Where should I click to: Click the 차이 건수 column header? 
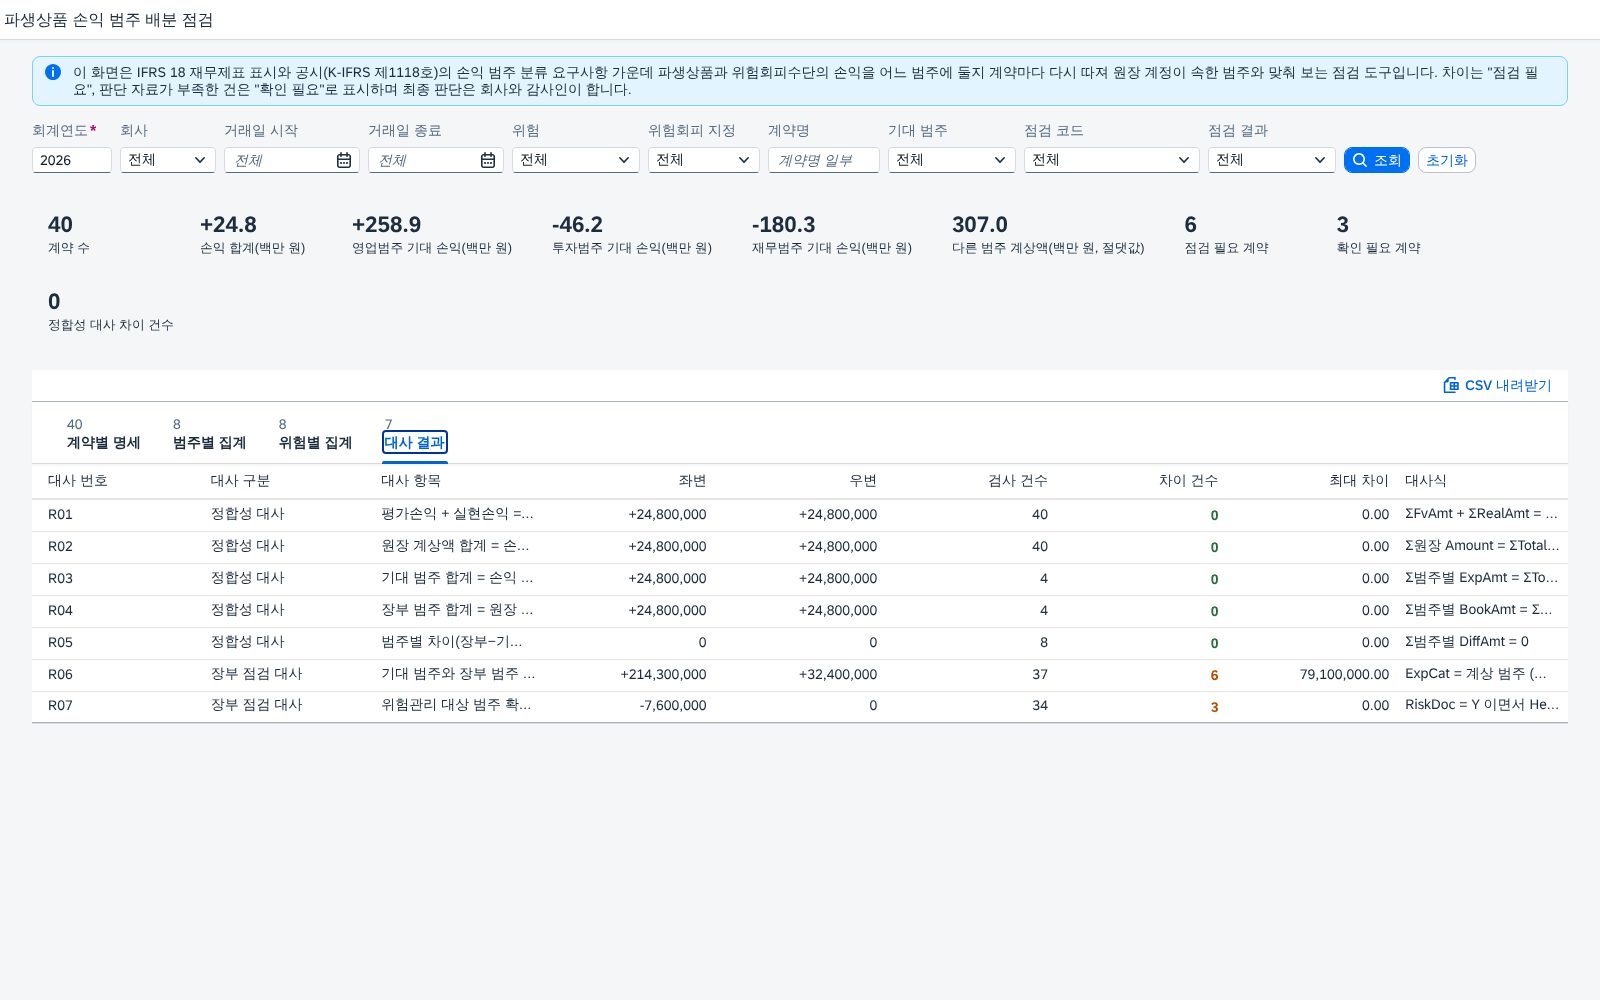coord(1188,481)
